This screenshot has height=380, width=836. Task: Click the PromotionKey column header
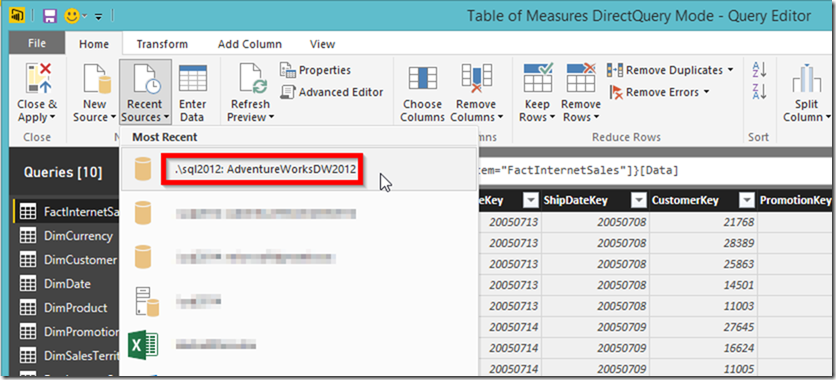coord(795,200)
